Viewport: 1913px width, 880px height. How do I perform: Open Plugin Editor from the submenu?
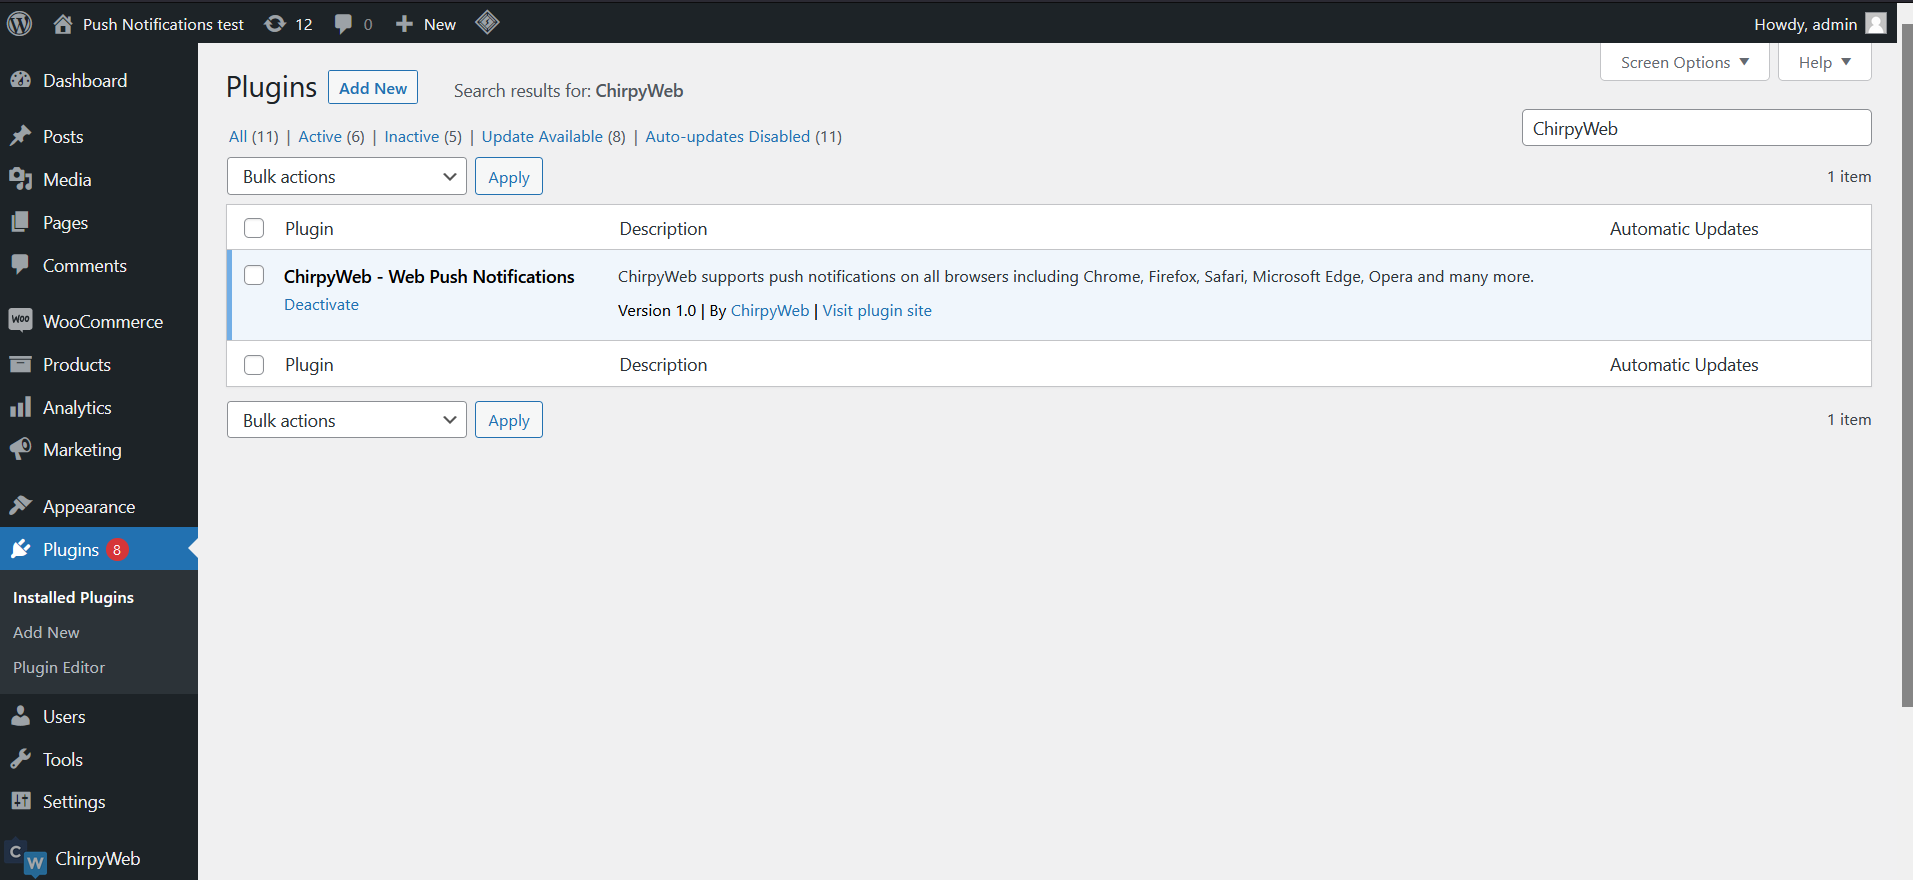(x=59, y=667)
